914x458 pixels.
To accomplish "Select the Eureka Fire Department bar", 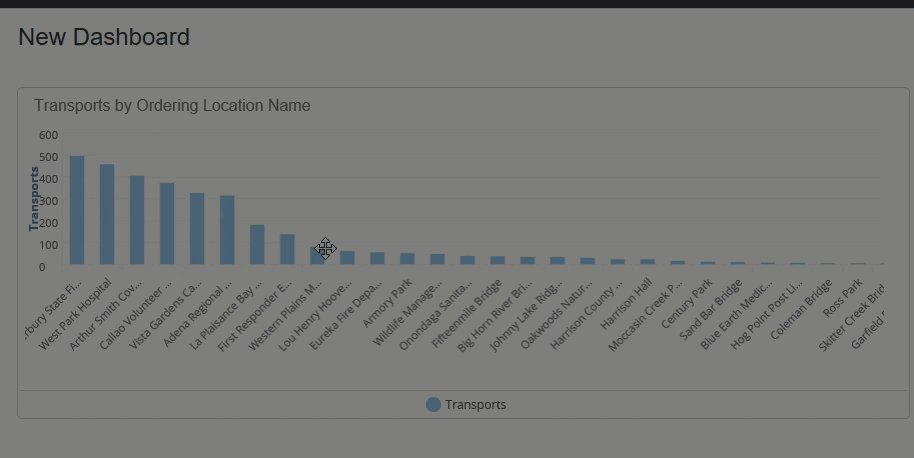I will click(x=377, y=258).
